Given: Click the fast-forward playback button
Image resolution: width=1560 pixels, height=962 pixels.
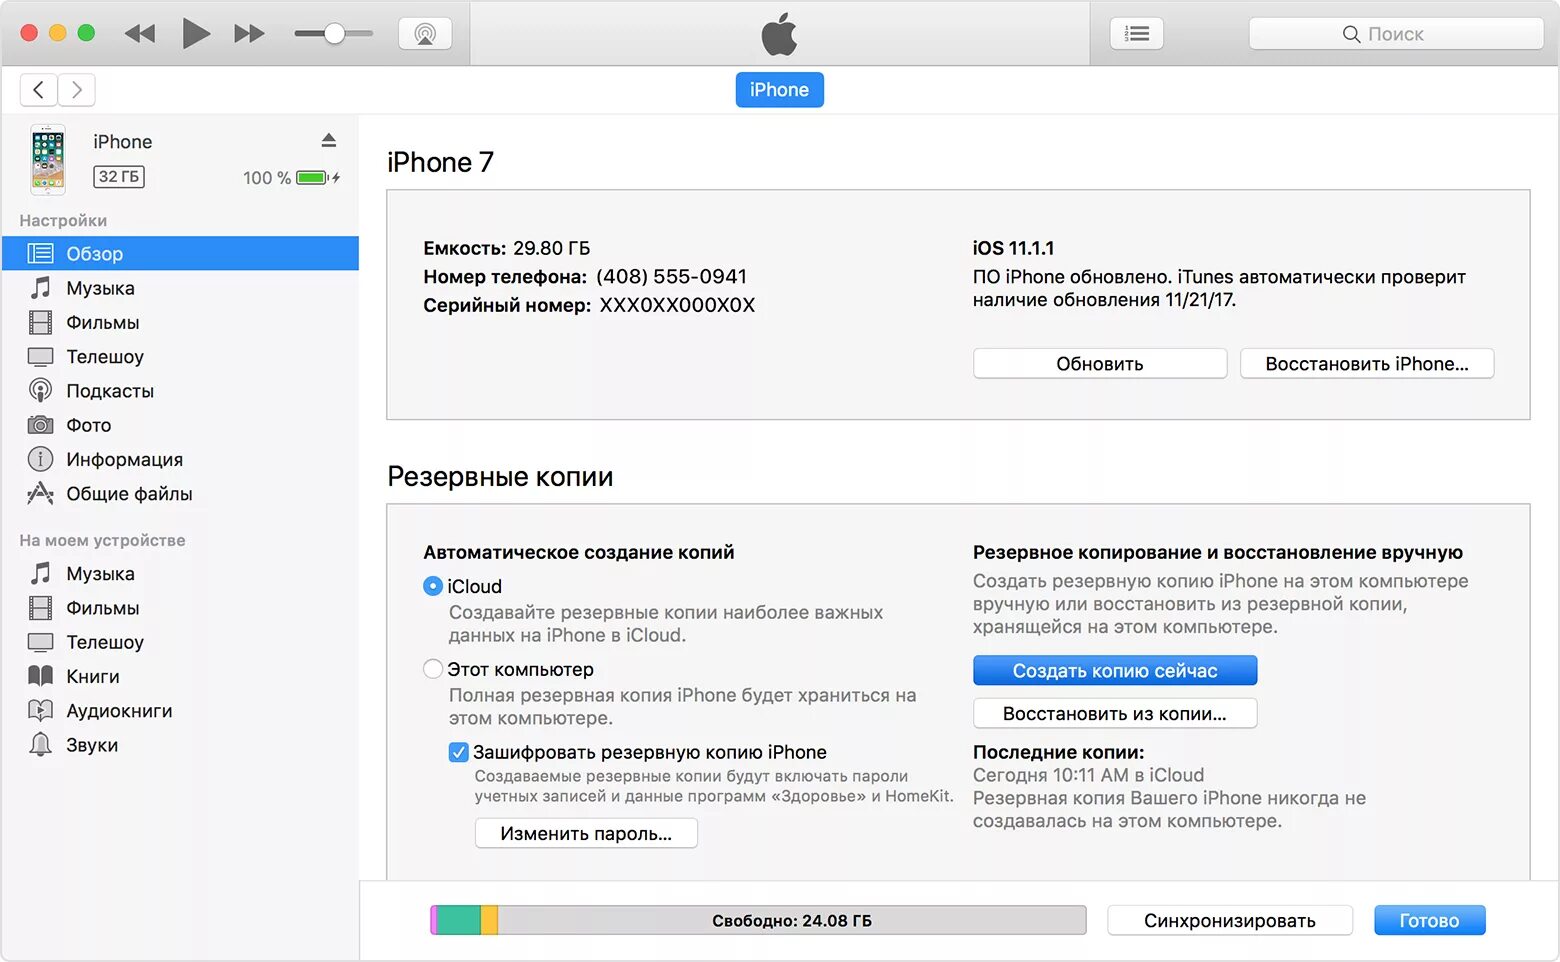Looking at the screenshot, I should coord(249,34).
